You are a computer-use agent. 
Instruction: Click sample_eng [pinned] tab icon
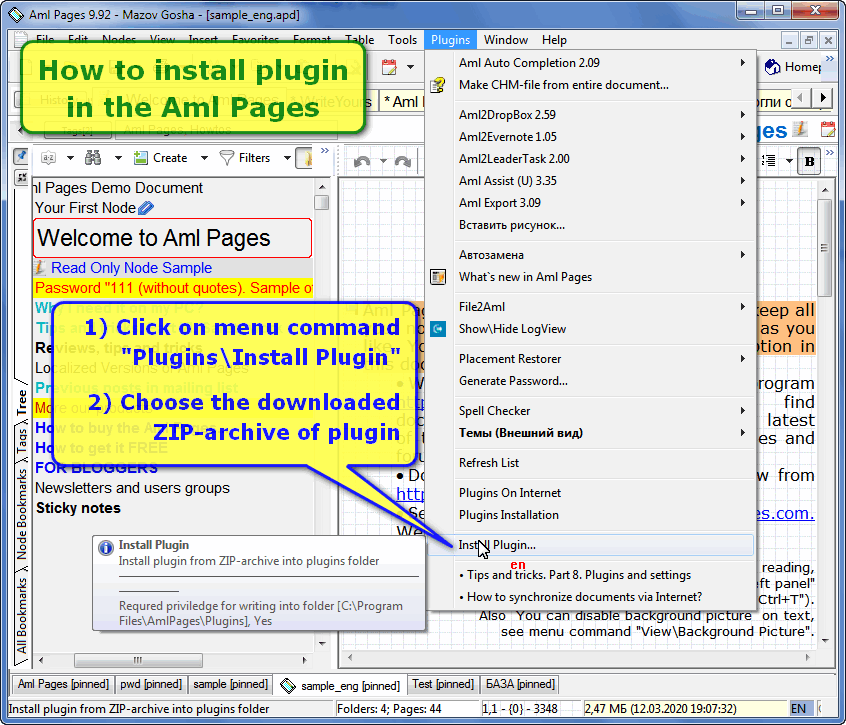pyautogui.click(x=288, y=686)
